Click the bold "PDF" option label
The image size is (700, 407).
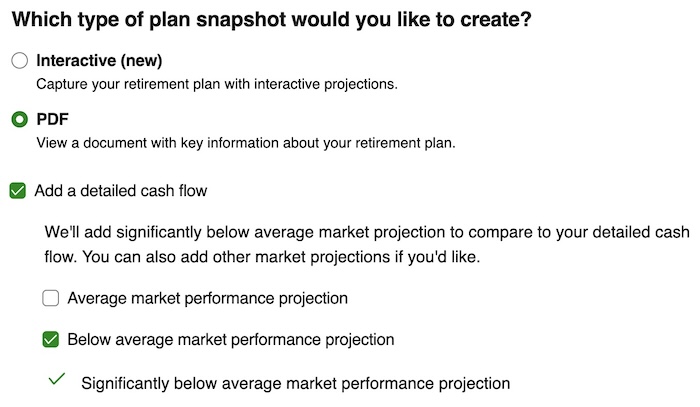point(52,119)
